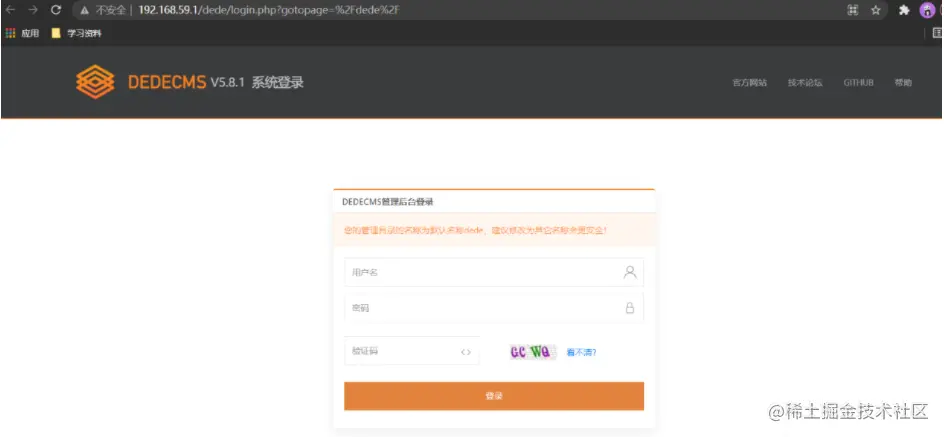The width and height of the screenshot is (944, 437).
Task: Click the V5.8.1 系统登录 title text
Action: (257, 82)
